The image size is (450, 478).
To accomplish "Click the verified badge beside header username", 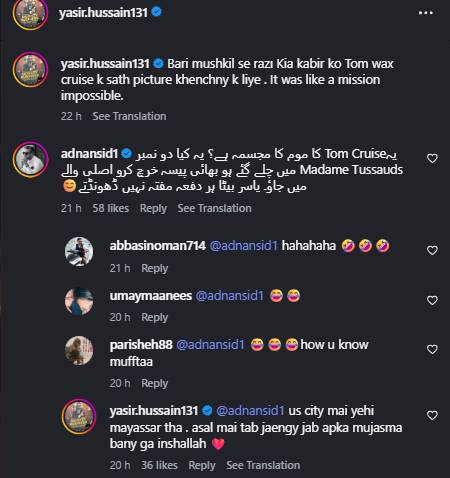I will (157, 12).
